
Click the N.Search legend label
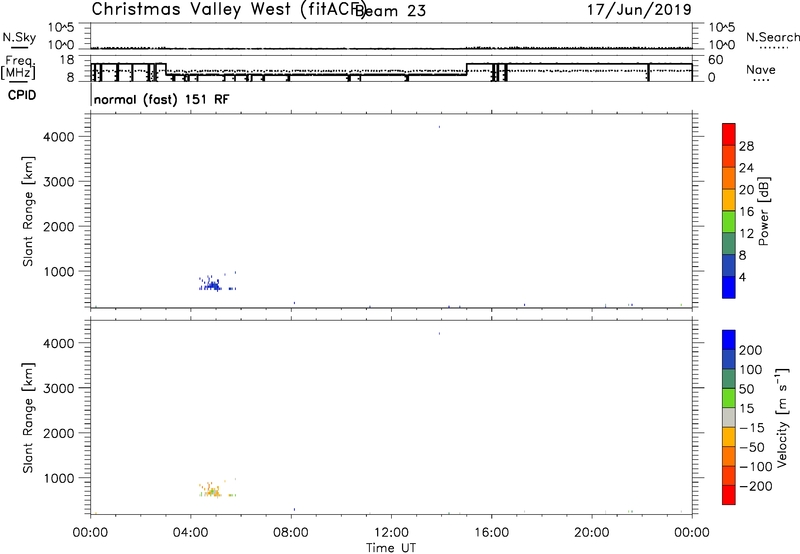(772, 37)
